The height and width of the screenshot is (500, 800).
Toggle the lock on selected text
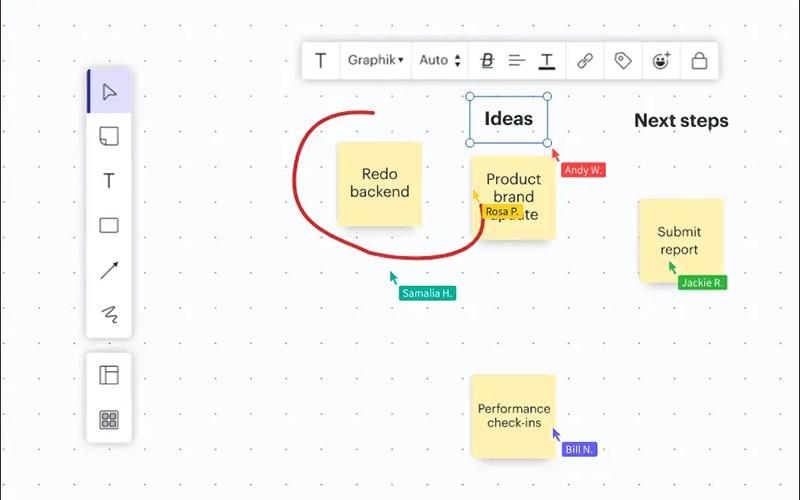[699, 60]
